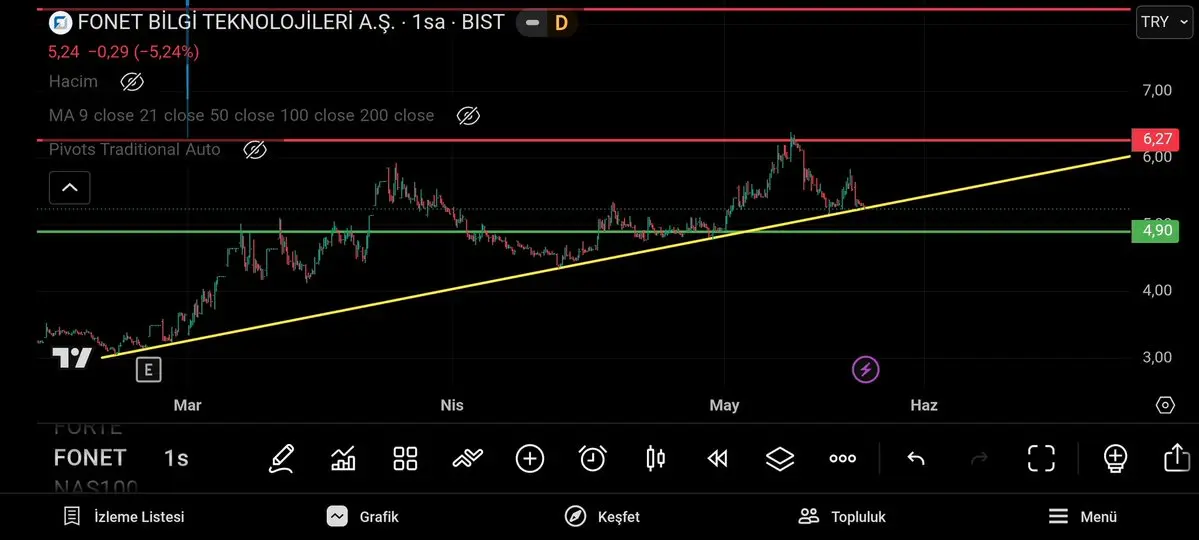This screenshot has width=1199, height=540.
Task: Tap the minus market status pill
Action: [532, 23]
